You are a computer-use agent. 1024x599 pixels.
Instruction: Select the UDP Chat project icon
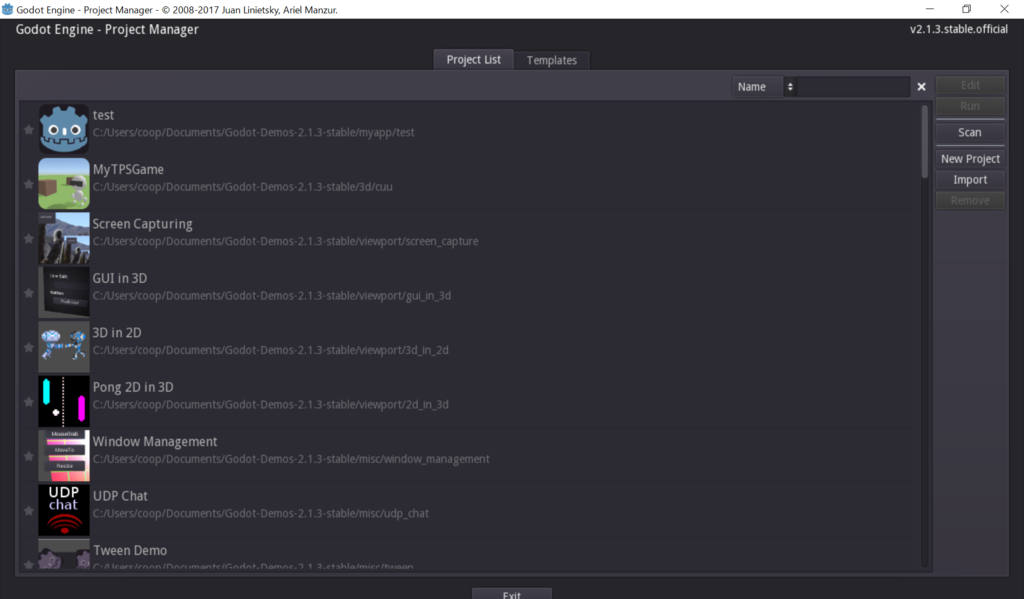tap(64, 510)
